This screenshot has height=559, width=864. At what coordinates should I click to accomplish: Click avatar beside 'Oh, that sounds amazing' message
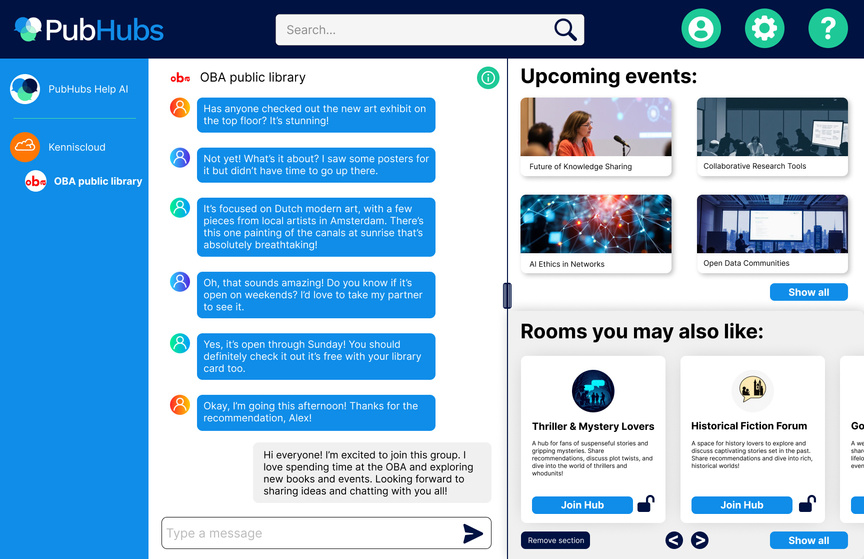(180, 282)
